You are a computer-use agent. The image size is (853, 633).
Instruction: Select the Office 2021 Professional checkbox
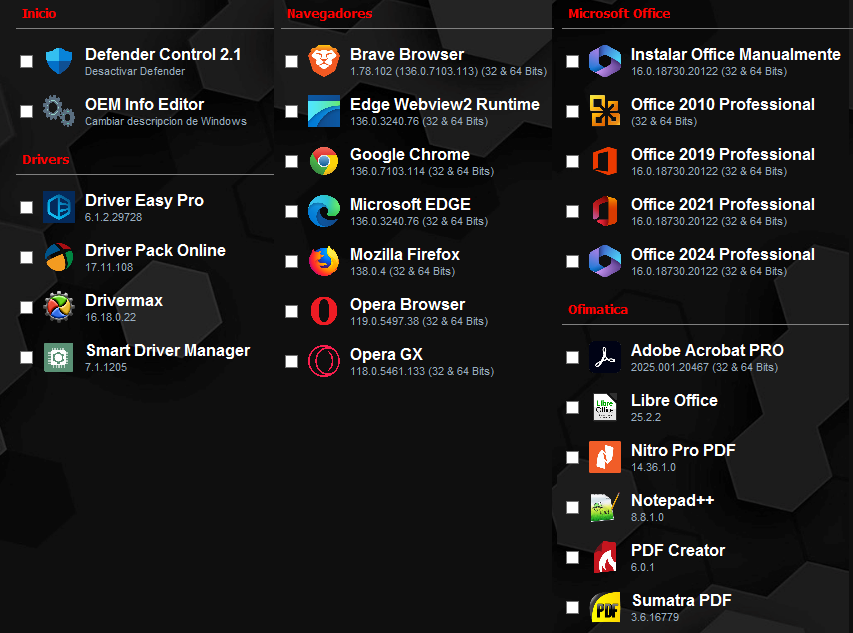coord(572,212)
